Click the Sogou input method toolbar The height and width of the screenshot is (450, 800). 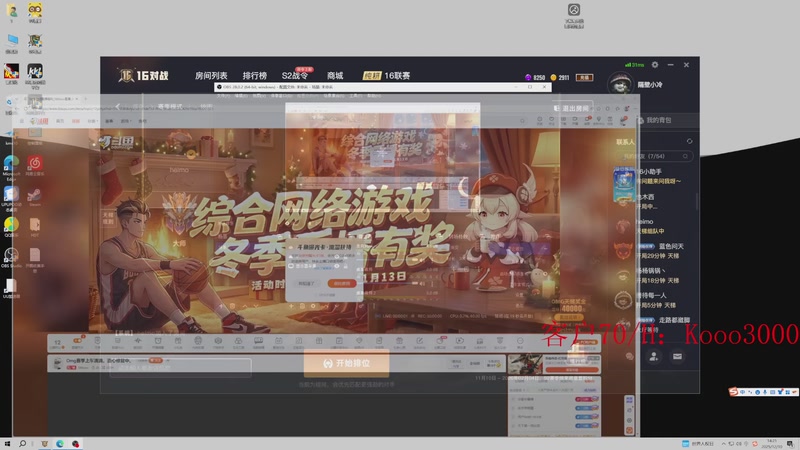coord(763,391)
